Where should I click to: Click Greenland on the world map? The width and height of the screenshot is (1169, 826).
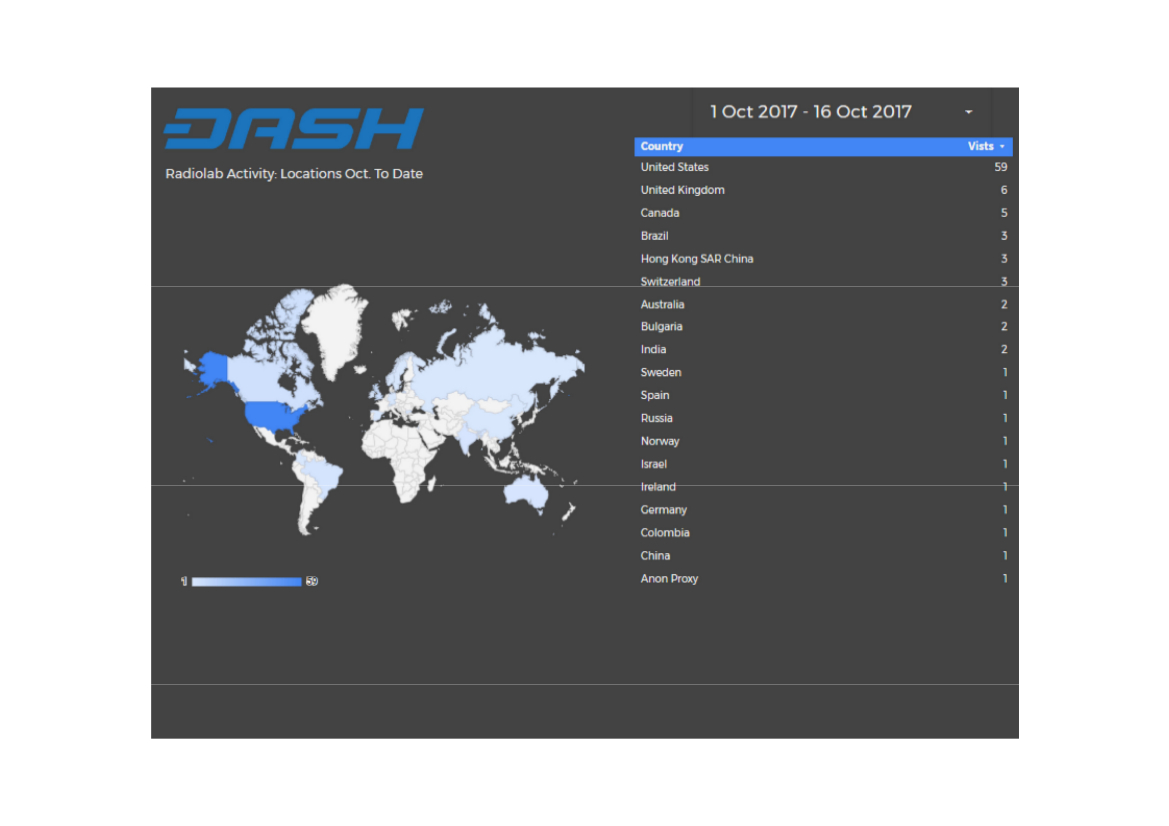point(337,328)
